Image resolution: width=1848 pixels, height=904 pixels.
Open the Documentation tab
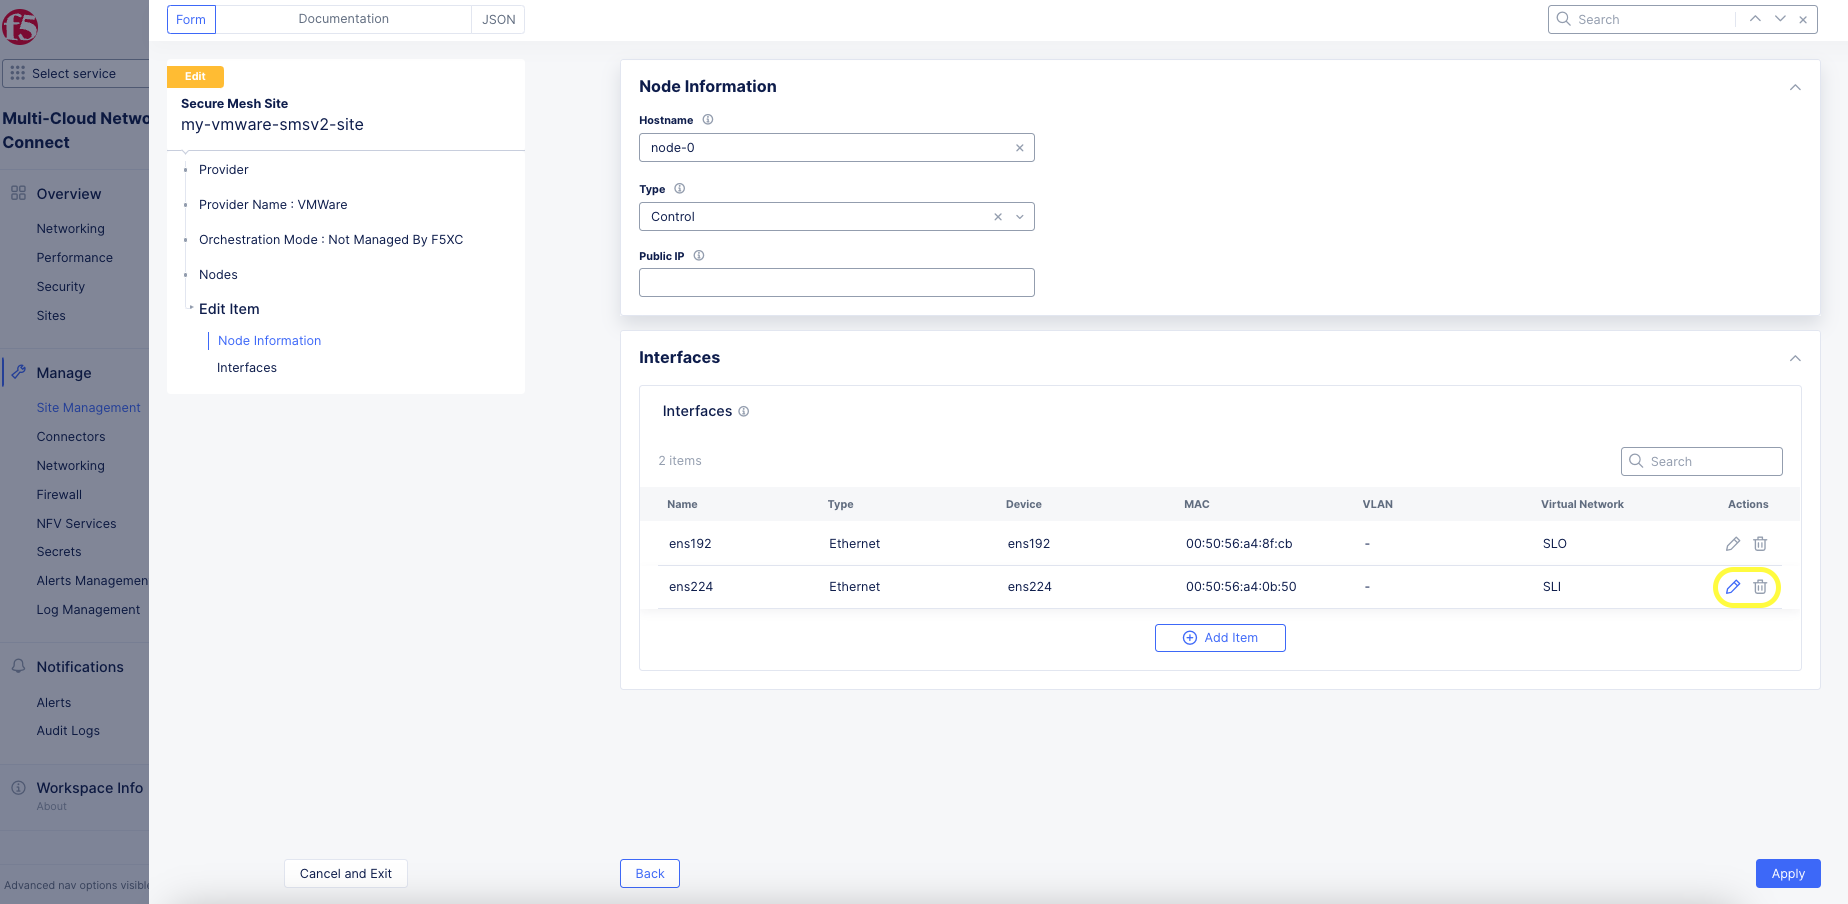pyautogui.click(x=343, y=19)
